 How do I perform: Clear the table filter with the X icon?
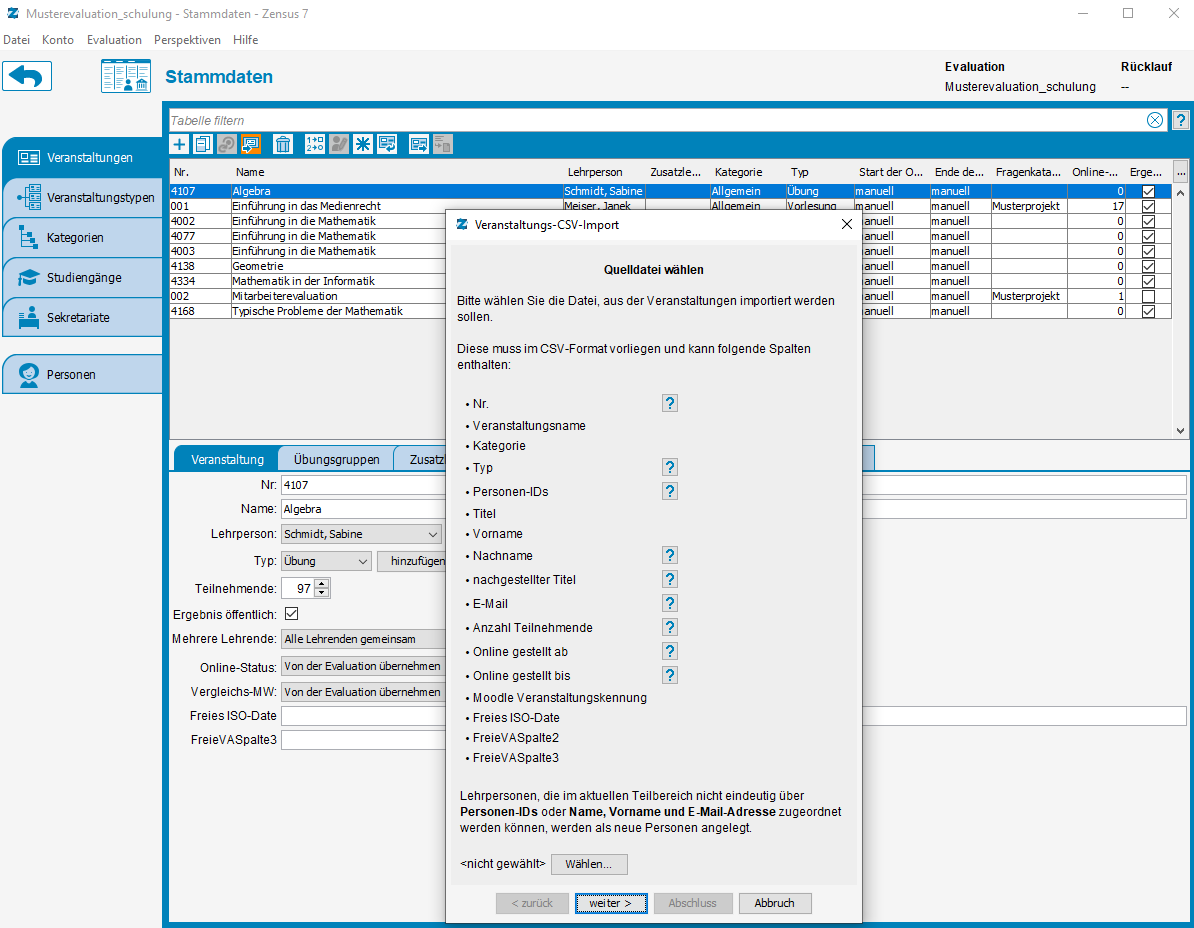coord(1155,120)
